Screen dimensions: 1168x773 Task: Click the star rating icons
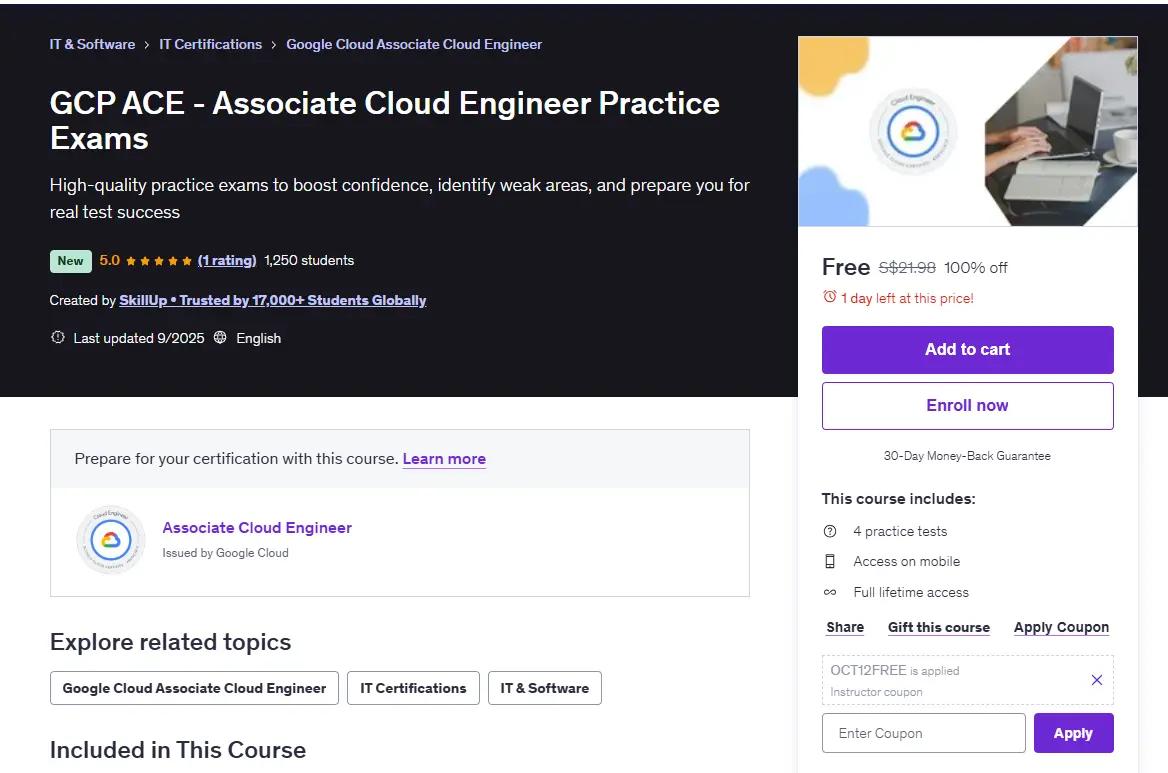(x=159, y=261)
